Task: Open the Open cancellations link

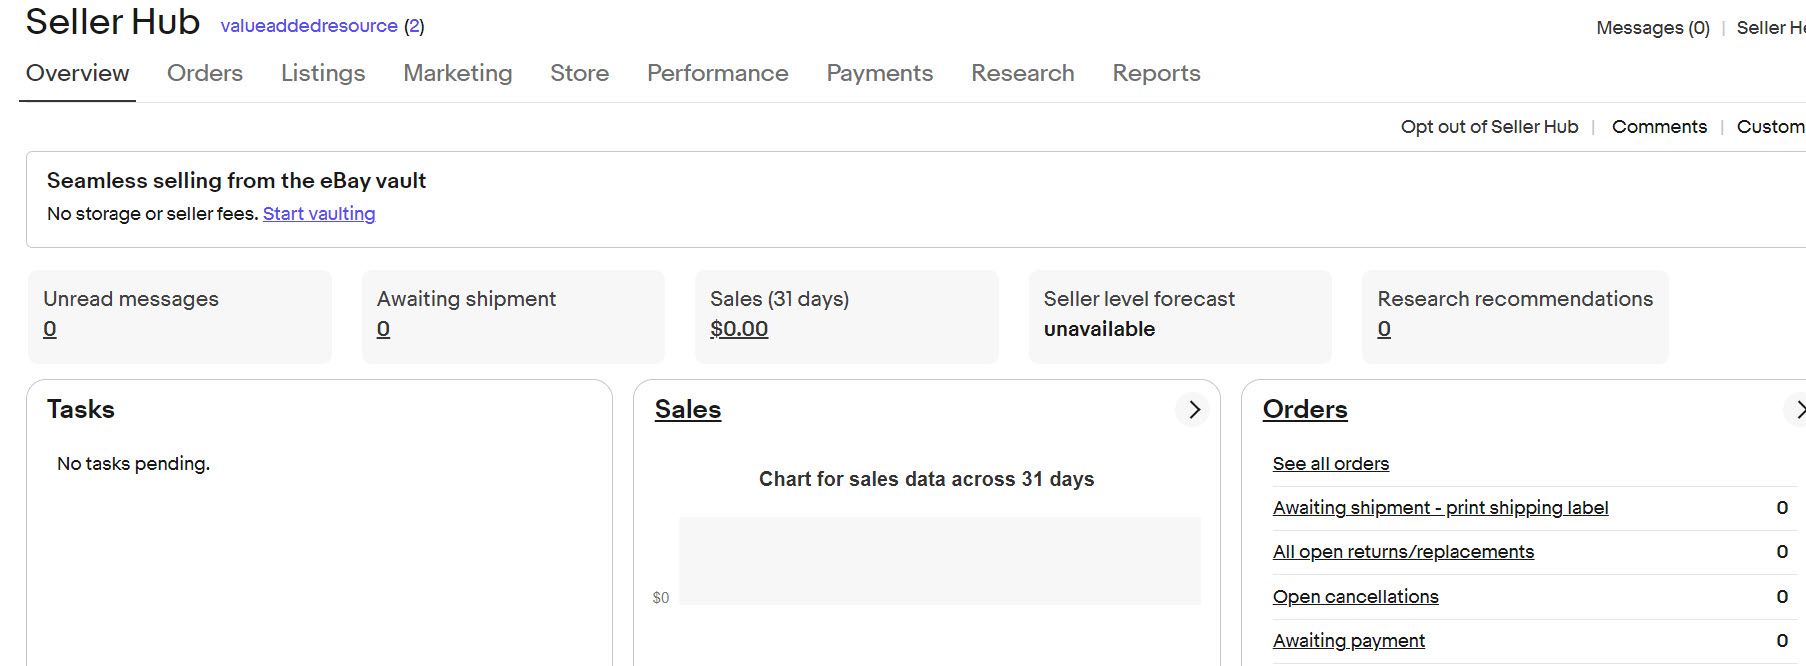Action: [1355, 597]
